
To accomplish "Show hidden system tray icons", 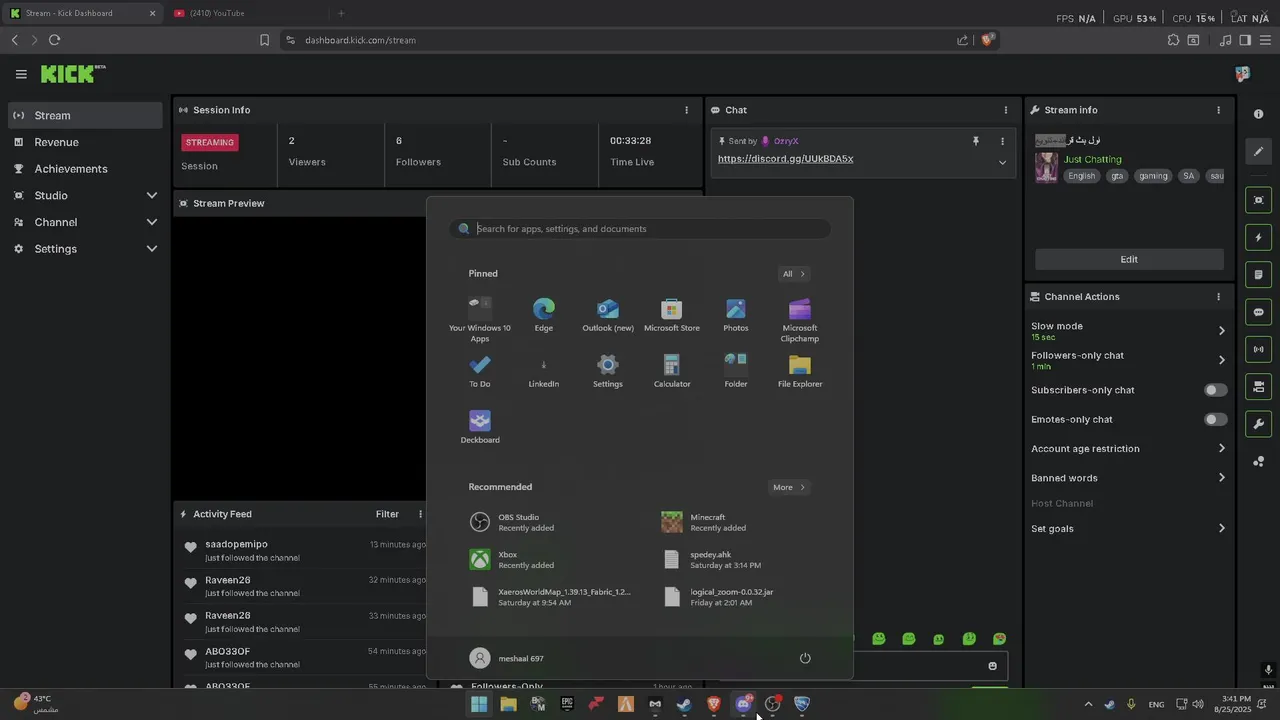I will [1088, 704].
